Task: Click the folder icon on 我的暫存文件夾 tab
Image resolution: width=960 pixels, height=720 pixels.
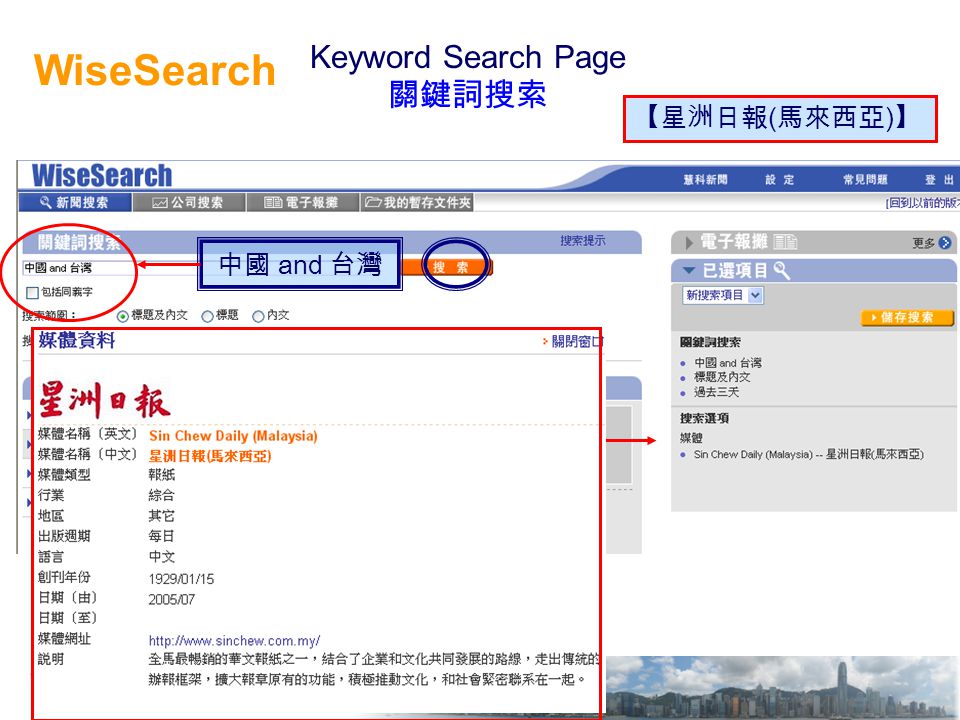Action: tap(373, 202)
